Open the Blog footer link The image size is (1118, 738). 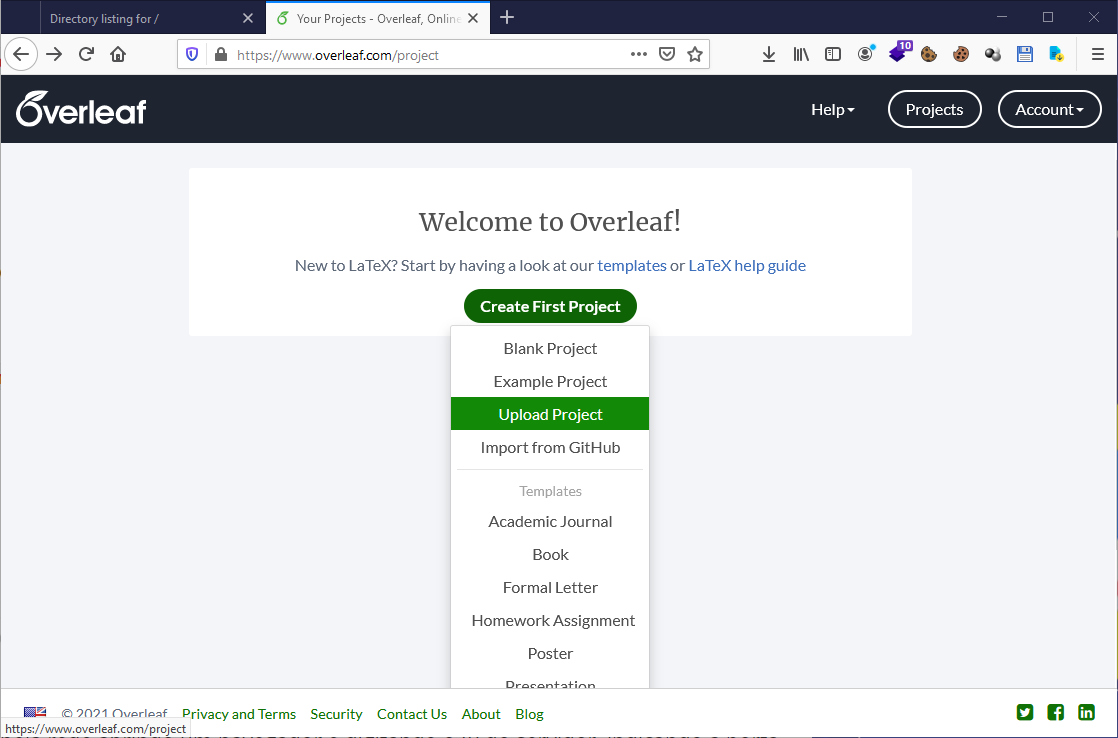(529, 714)
